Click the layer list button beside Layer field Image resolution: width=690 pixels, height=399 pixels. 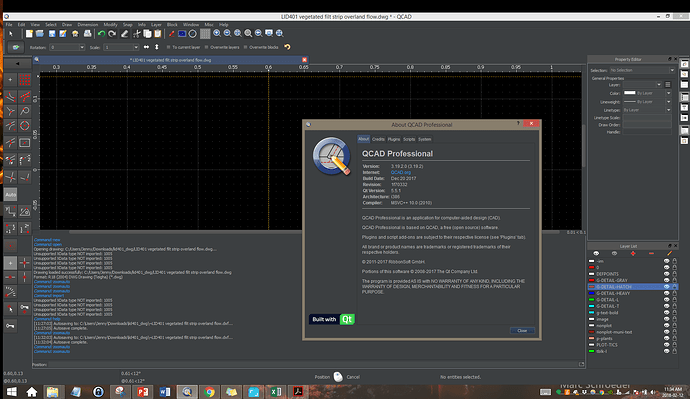tap(668, 84)
